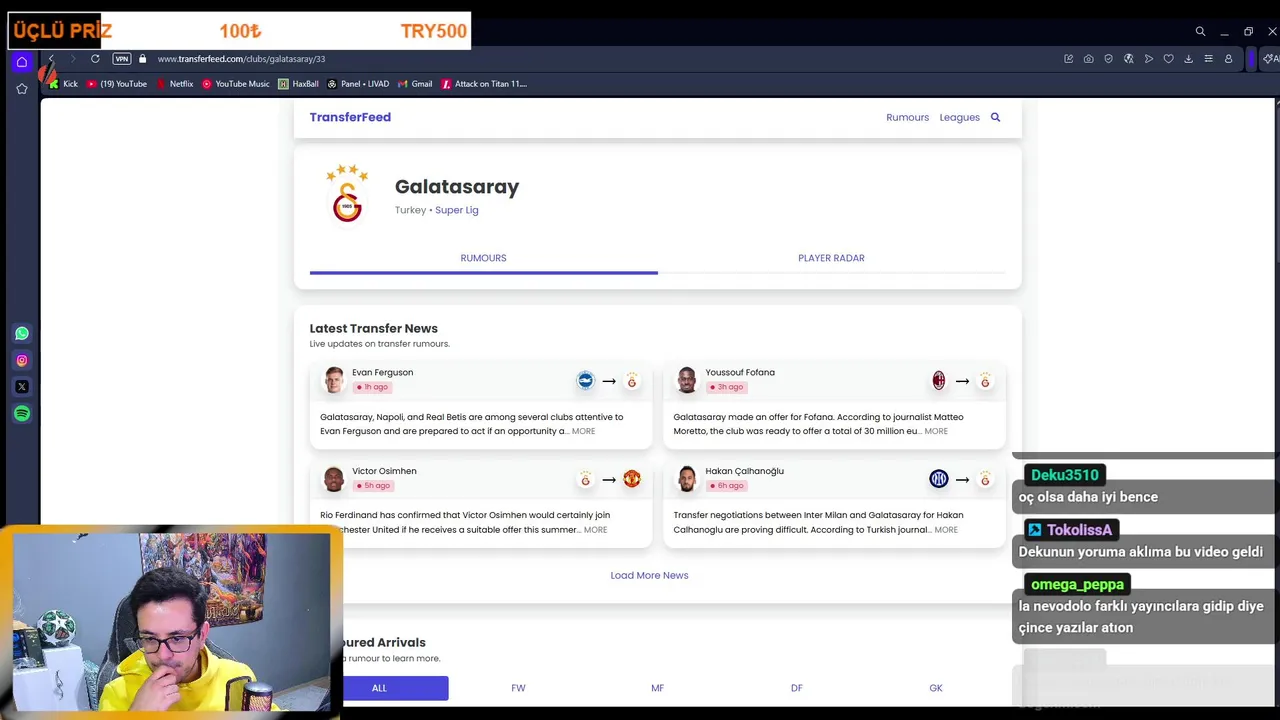Viewport: 1280px width, 720px height.
Task: Select the DF position filter
Action: pos(796,688)
